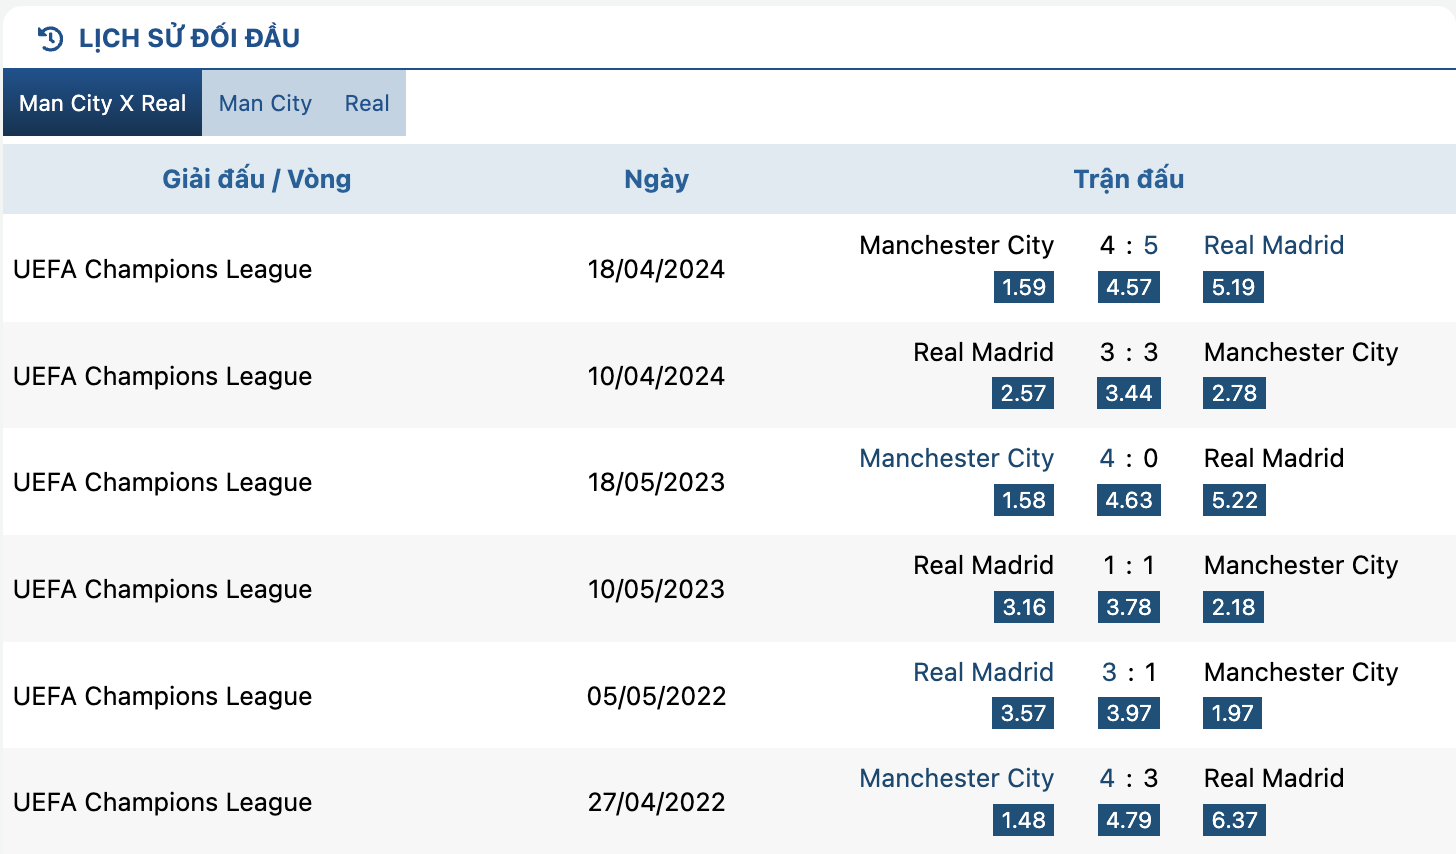1456x854 pixels.
Task: Click the 1.58 odds badge
Action: (1024, 500)
